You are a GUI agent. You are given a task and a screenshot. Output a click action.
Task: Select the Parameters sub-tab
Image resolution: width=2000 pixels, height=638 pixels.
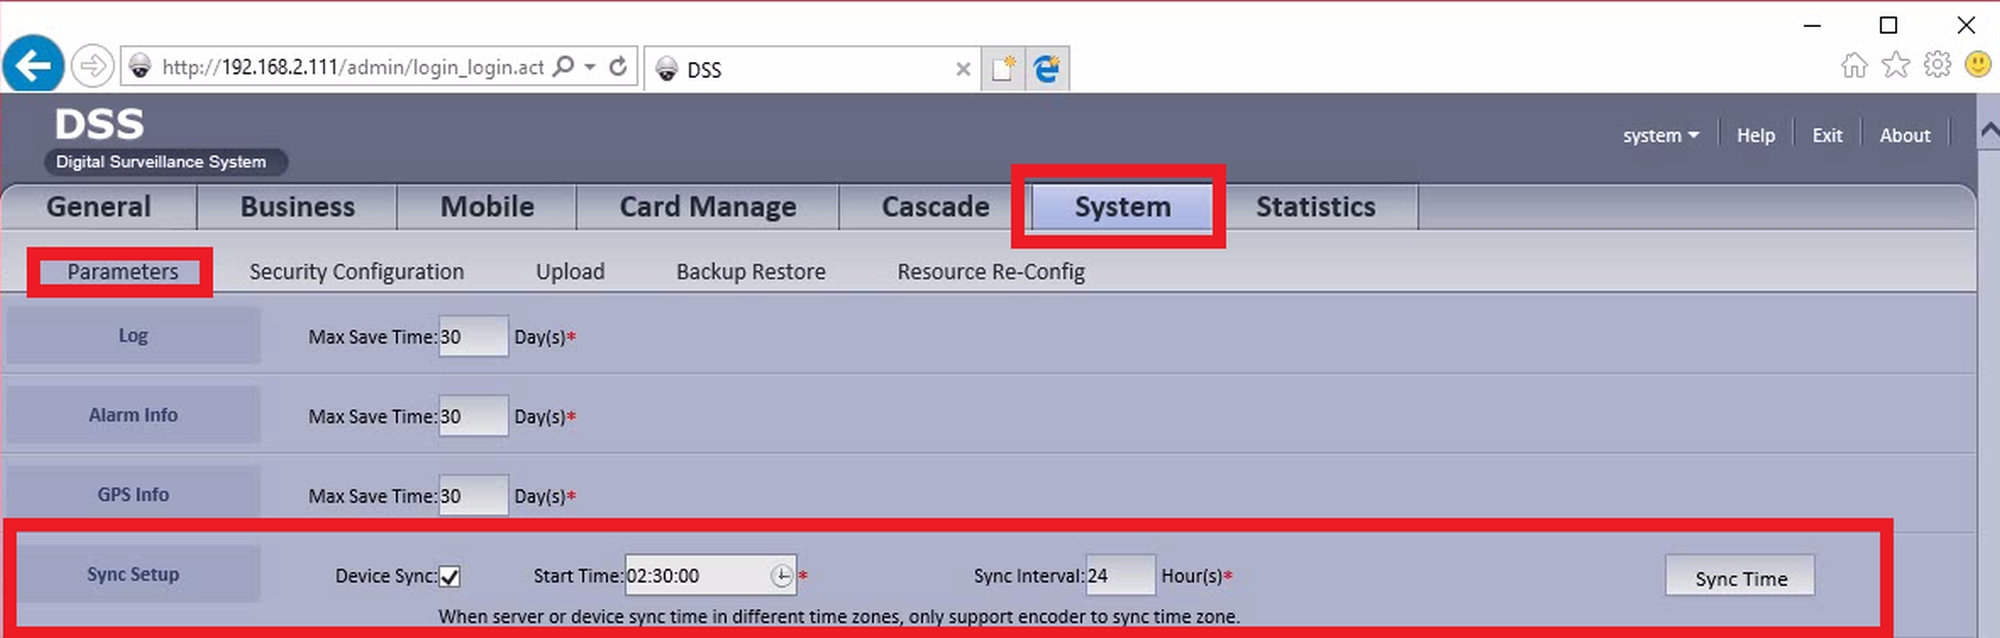tap(122, 272)
